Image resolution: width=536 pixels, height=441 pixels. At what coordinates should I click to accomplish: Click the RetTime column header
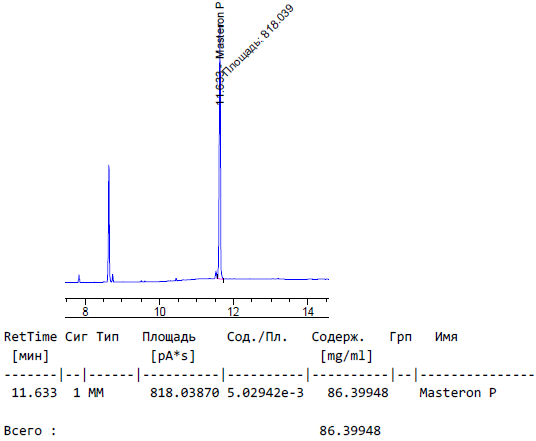click(x=30, y=337)
